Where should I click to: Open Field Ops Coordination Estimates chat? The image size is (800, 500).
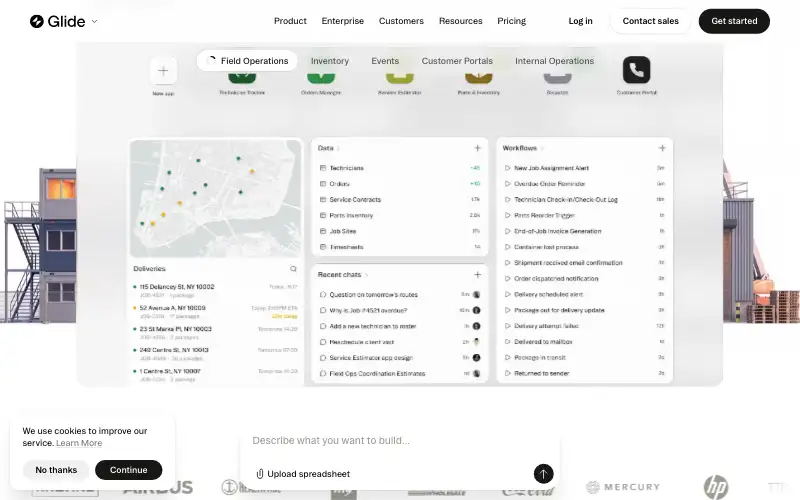pyautogui.click(x=399, y=373)
